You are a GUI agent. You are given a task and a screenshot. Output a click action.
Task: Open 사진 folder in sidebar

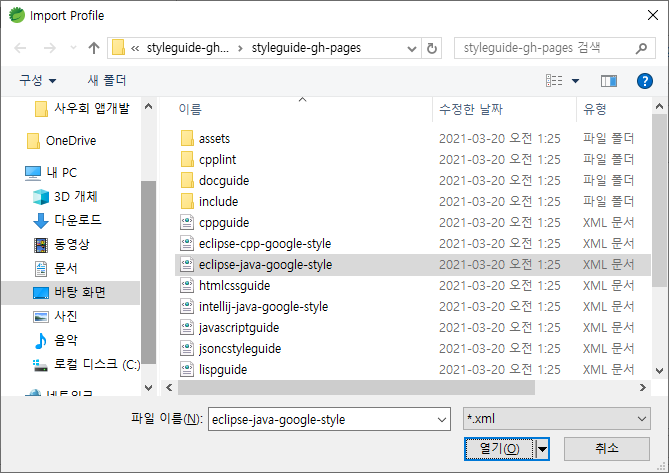click(x=55, y=316)
